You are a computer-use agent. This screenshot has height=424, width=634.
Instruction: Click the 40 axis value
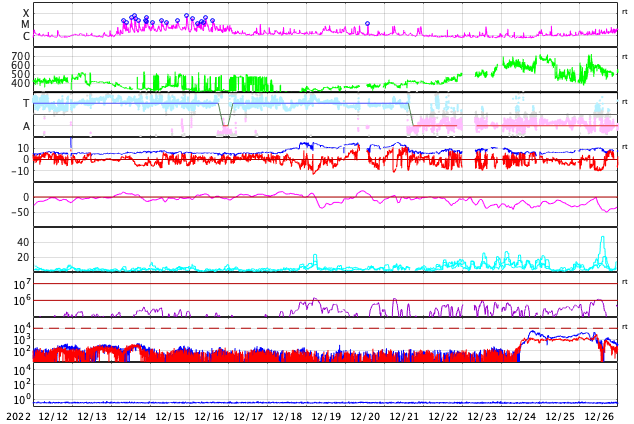click(x=23, y=243)
